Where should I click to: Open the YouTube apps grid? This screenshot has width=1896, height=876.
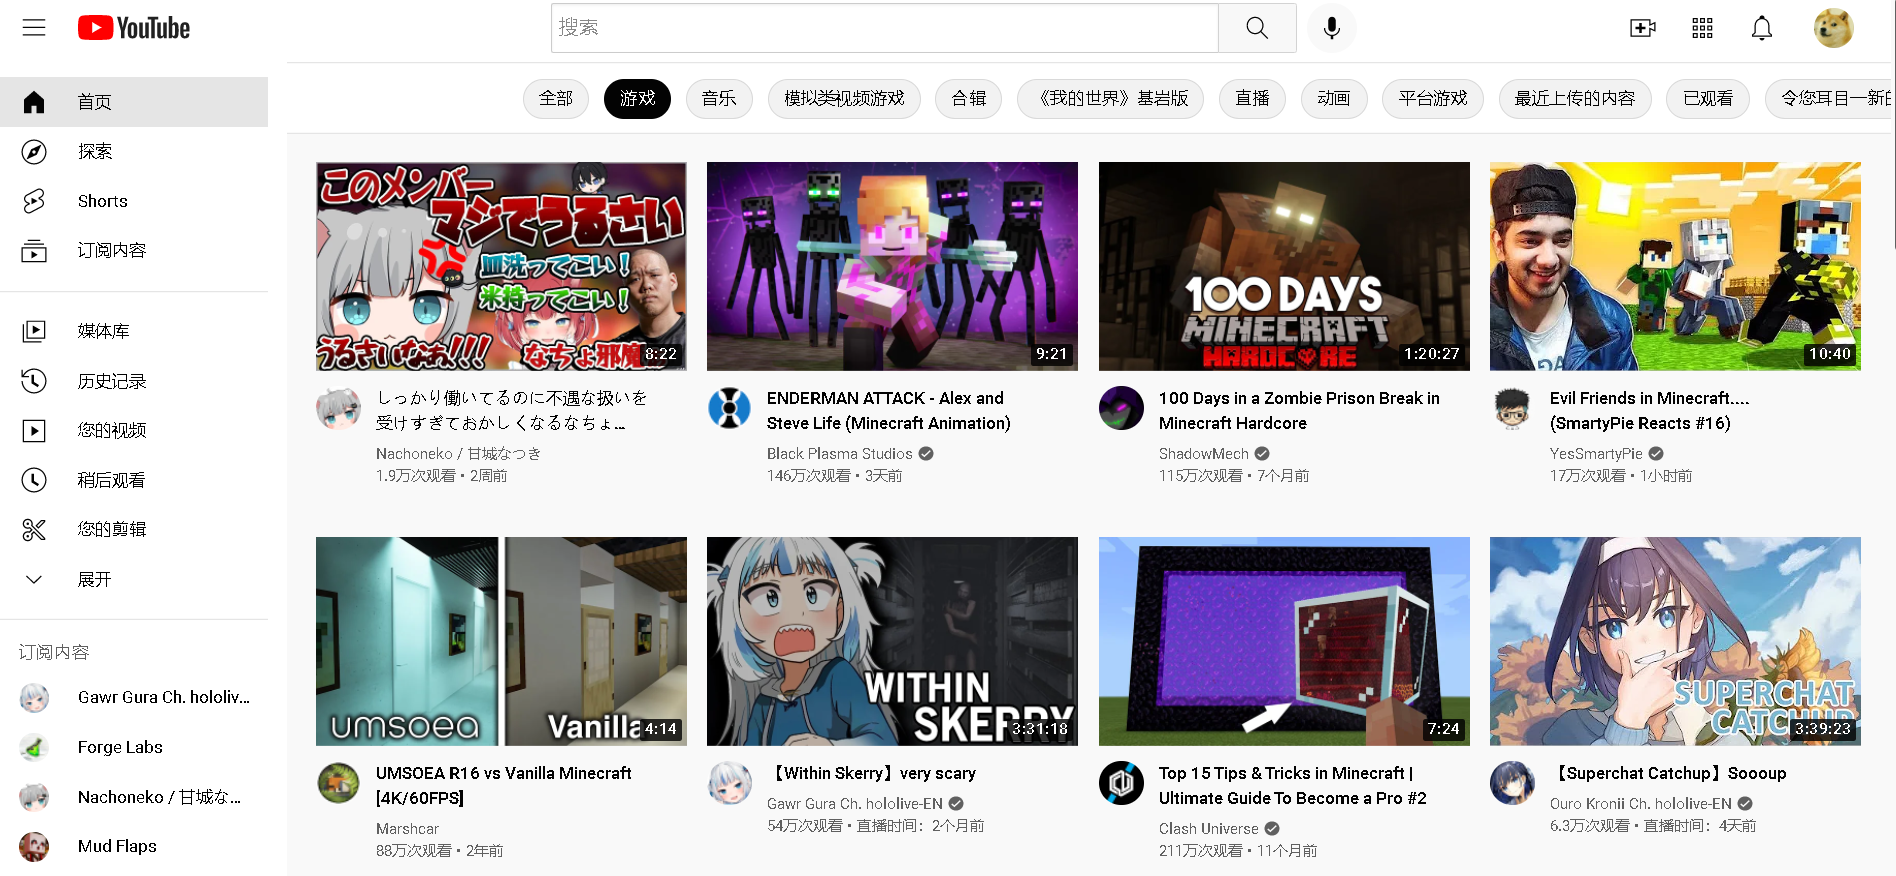click(x=1702, y=28)
